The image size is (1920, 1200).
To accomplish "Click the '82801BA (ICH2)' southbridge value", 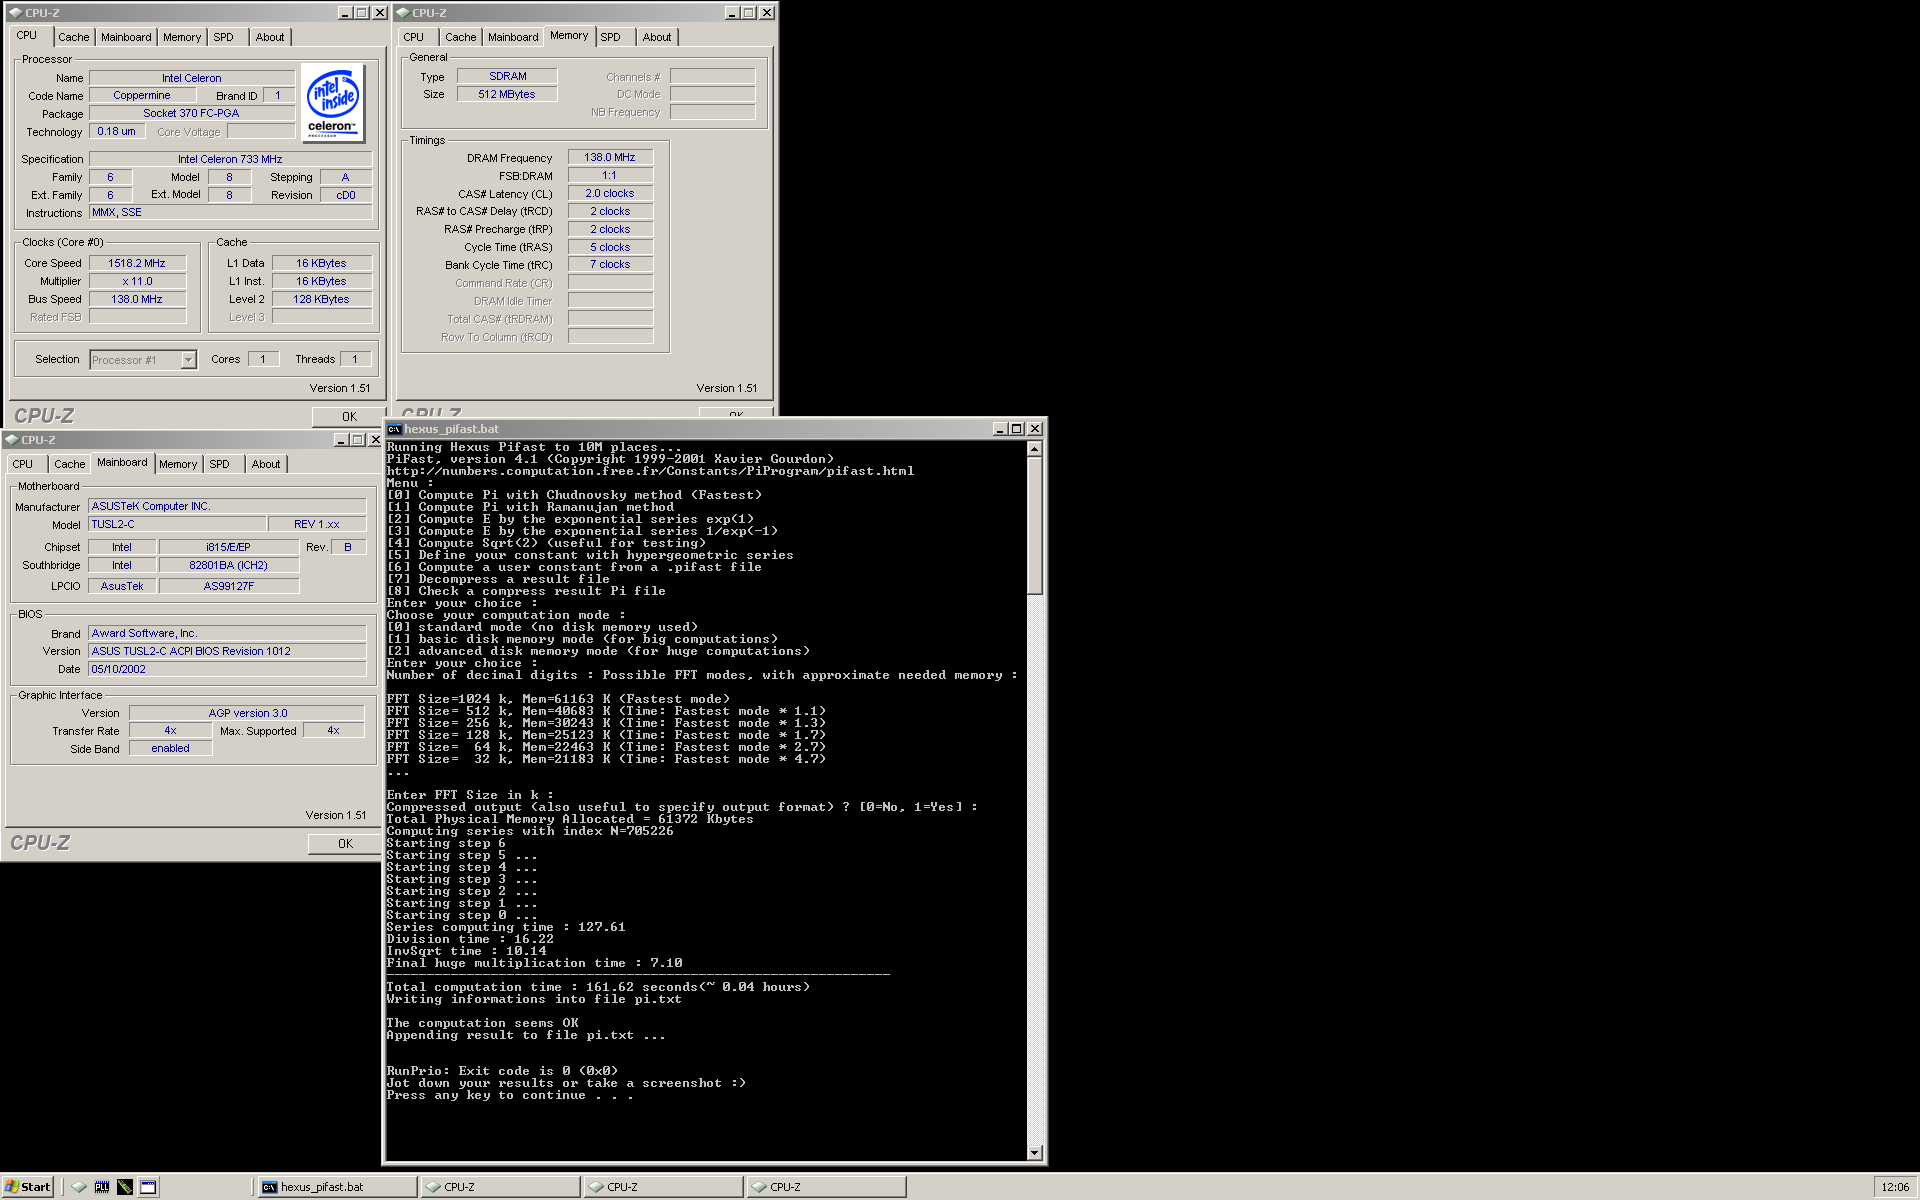I will pyautogui.click(x=228, y=566).
